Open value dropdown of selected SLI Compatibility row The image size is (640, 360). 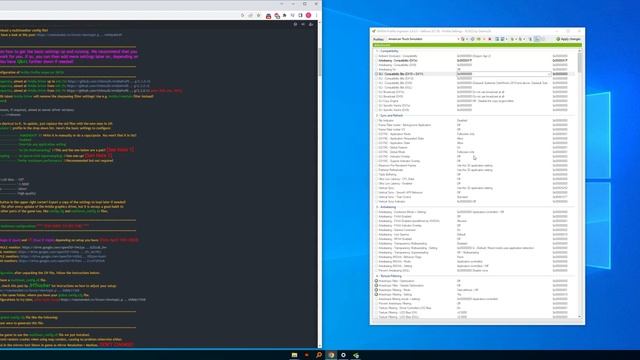click(549, 74)
